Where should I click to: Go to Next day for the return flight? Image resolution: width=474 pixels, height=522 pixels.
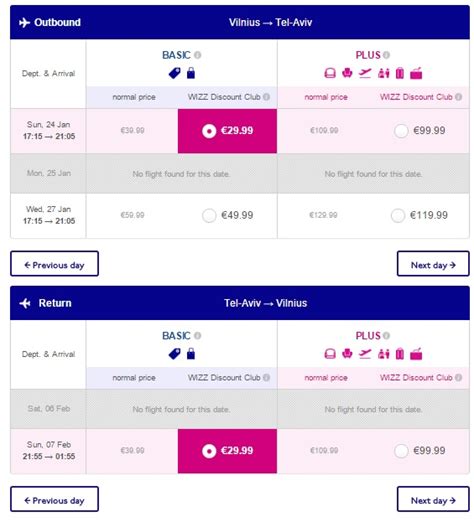pos(433,499)
